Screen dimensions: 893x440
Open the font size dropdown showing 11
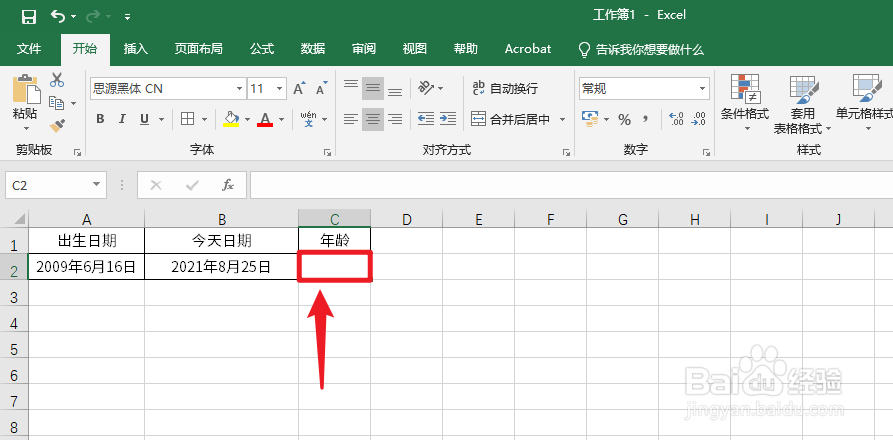(279, 89)
